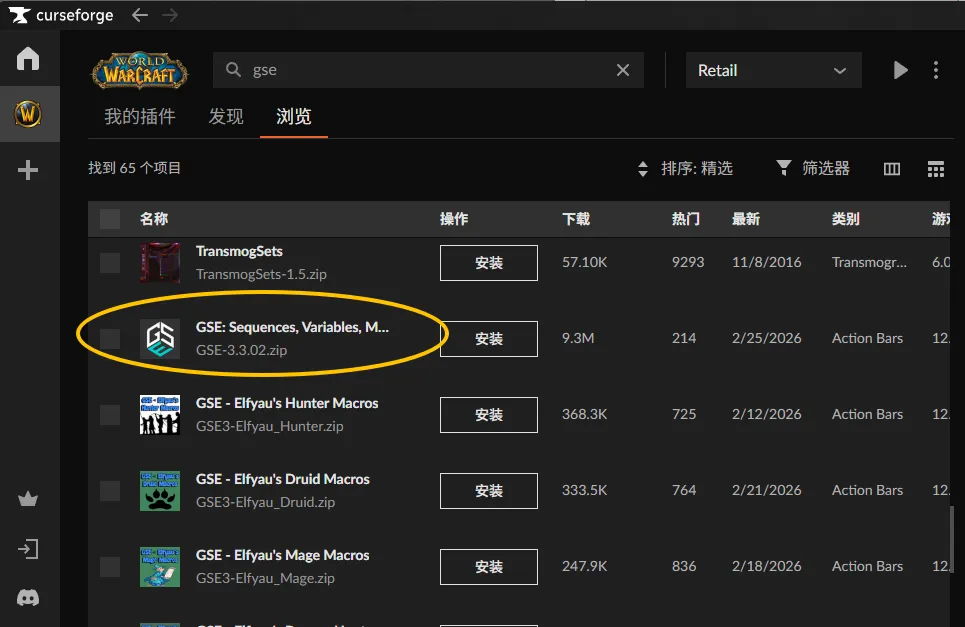
Task: Open TransmogSets addon title
Action: click(x=239, y=251)
